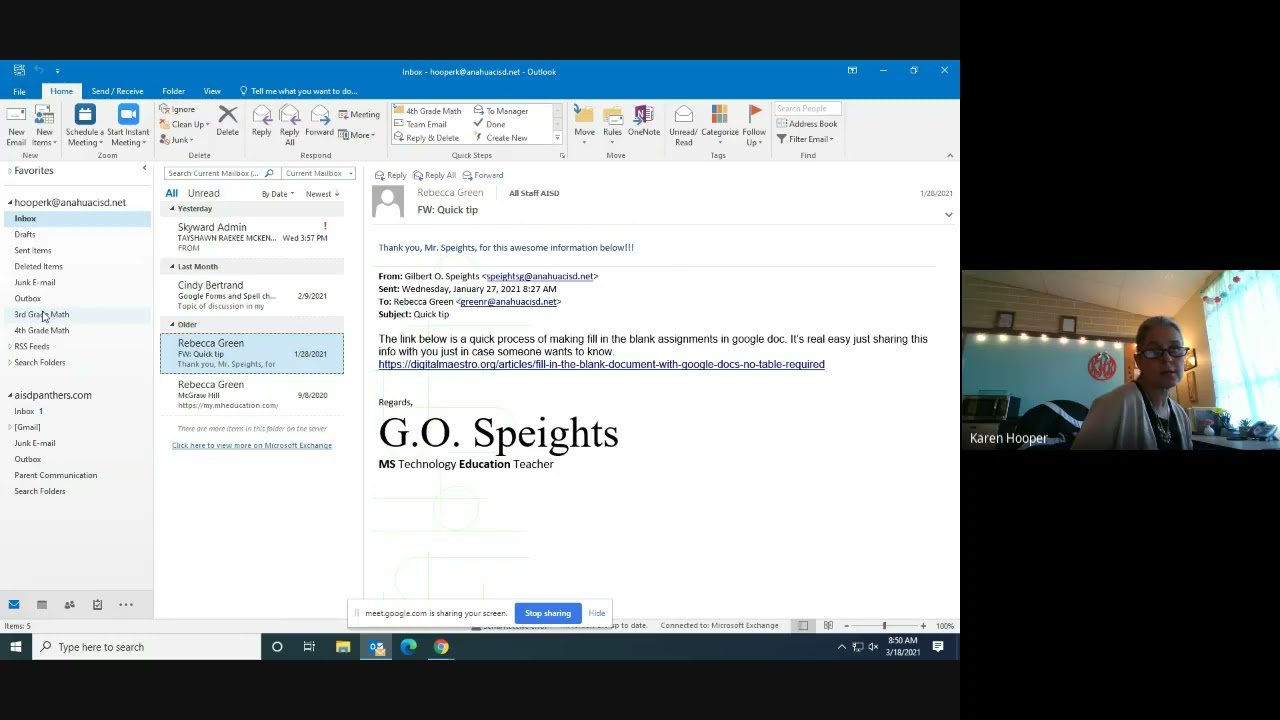Apply the Done quick step

tap(490, 124)
